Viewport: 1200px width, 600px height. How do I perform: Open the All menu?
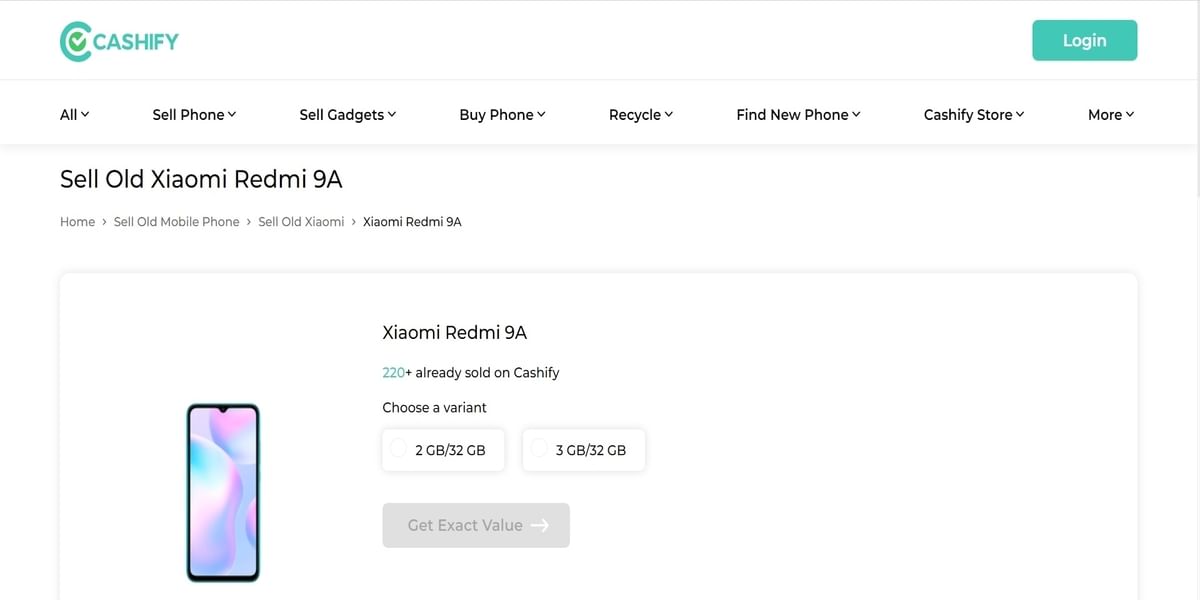75,114
